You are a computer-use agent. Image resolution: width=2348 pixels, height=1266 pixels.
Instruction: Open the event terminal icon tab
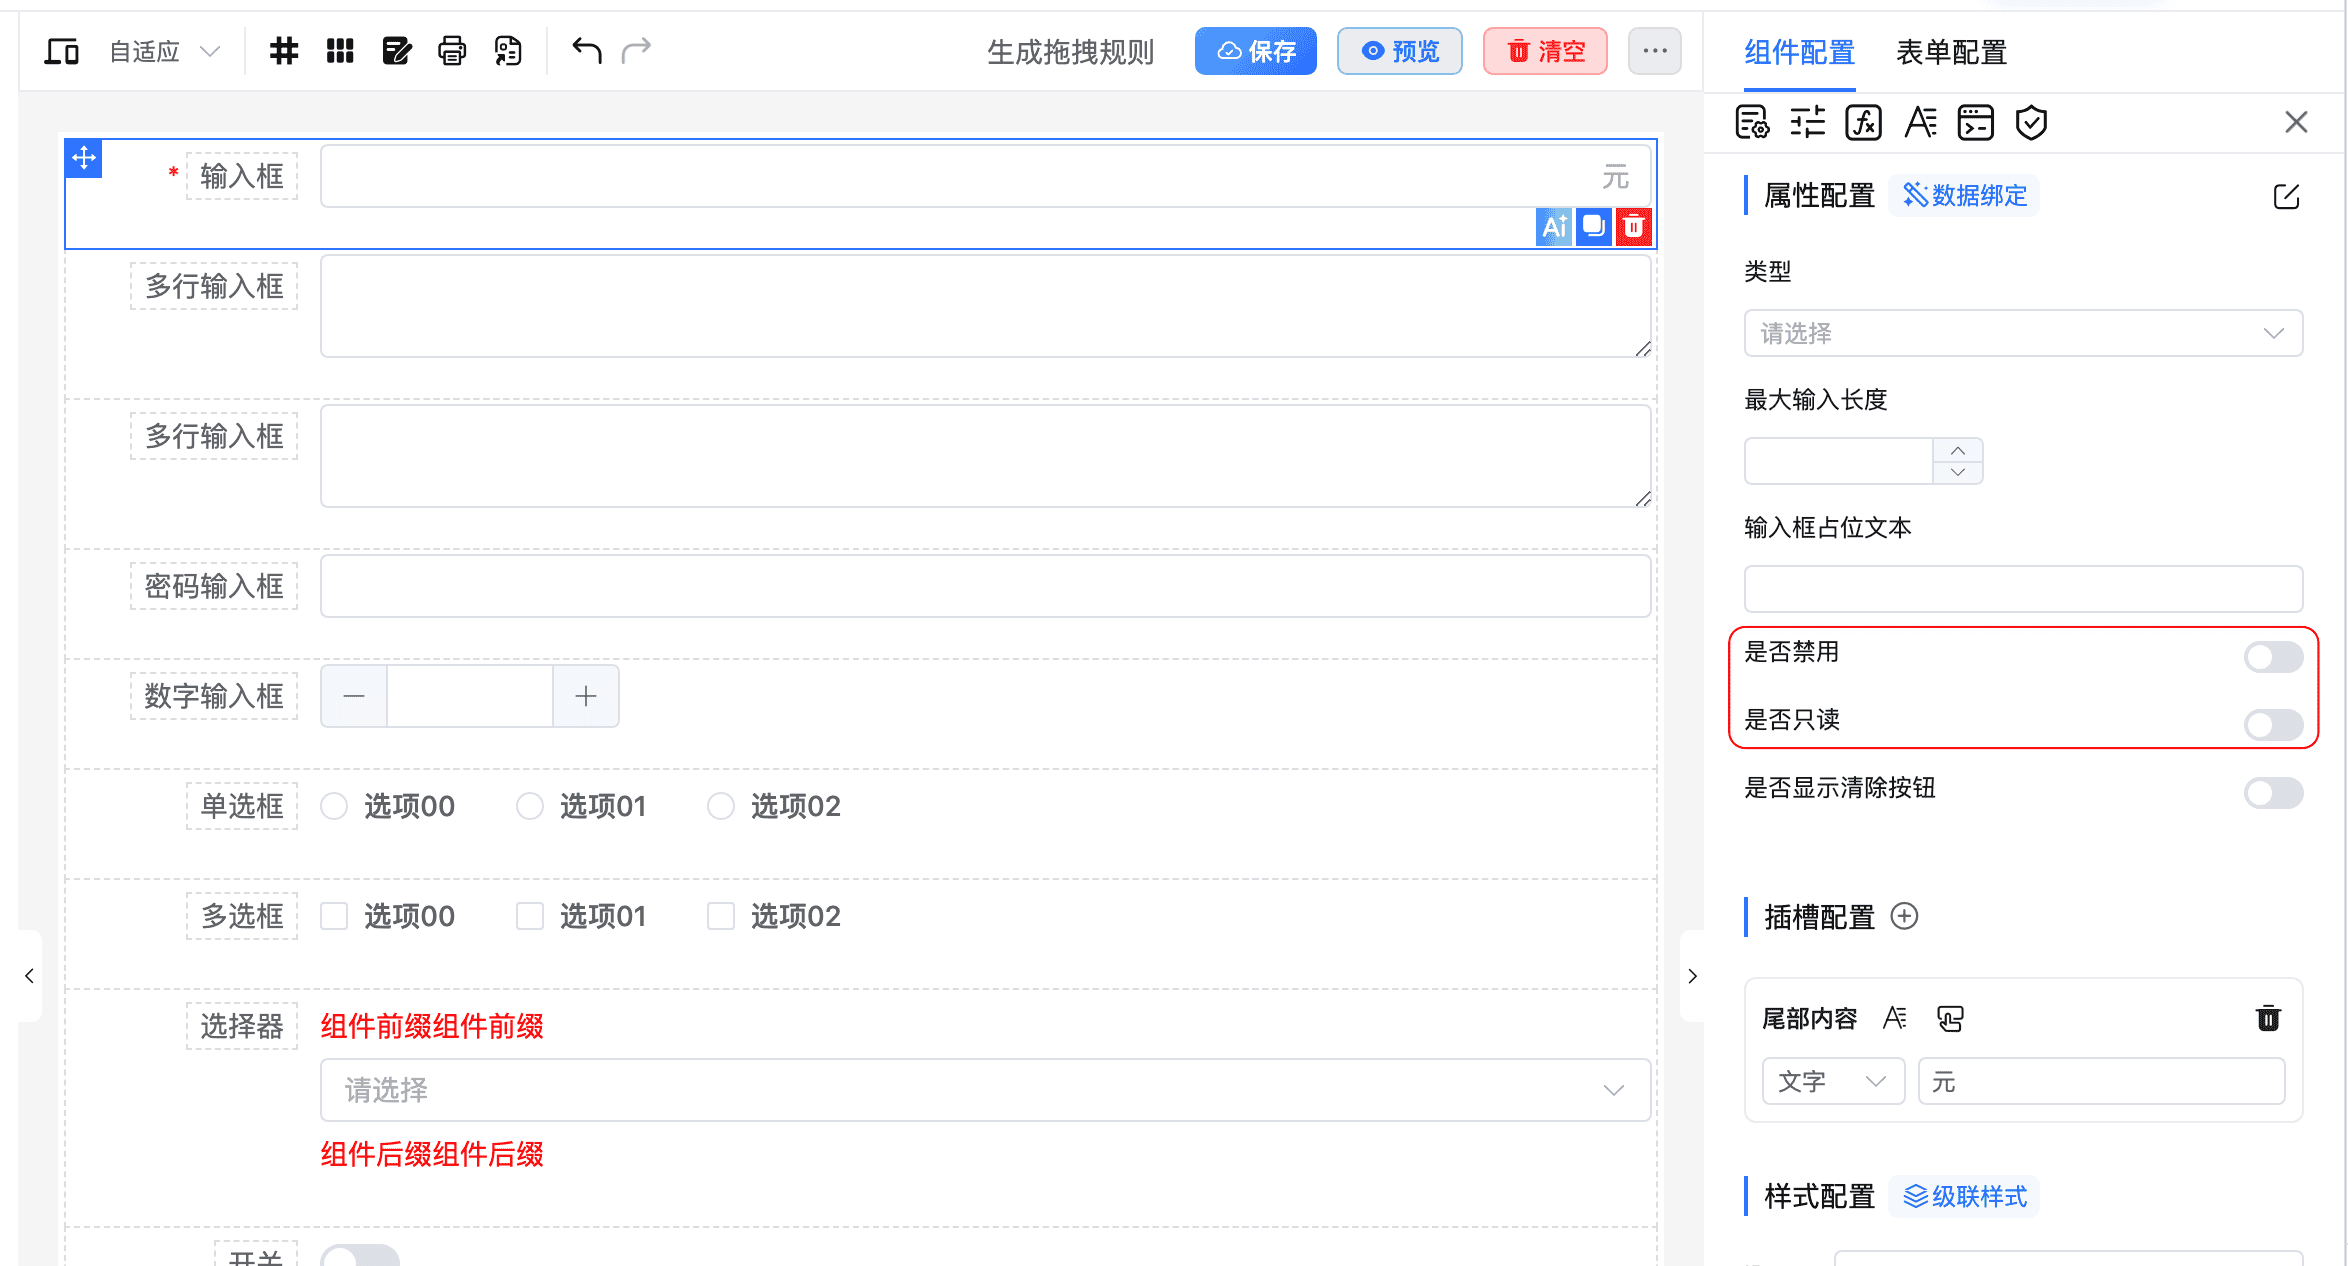[x=1976, y=123]
